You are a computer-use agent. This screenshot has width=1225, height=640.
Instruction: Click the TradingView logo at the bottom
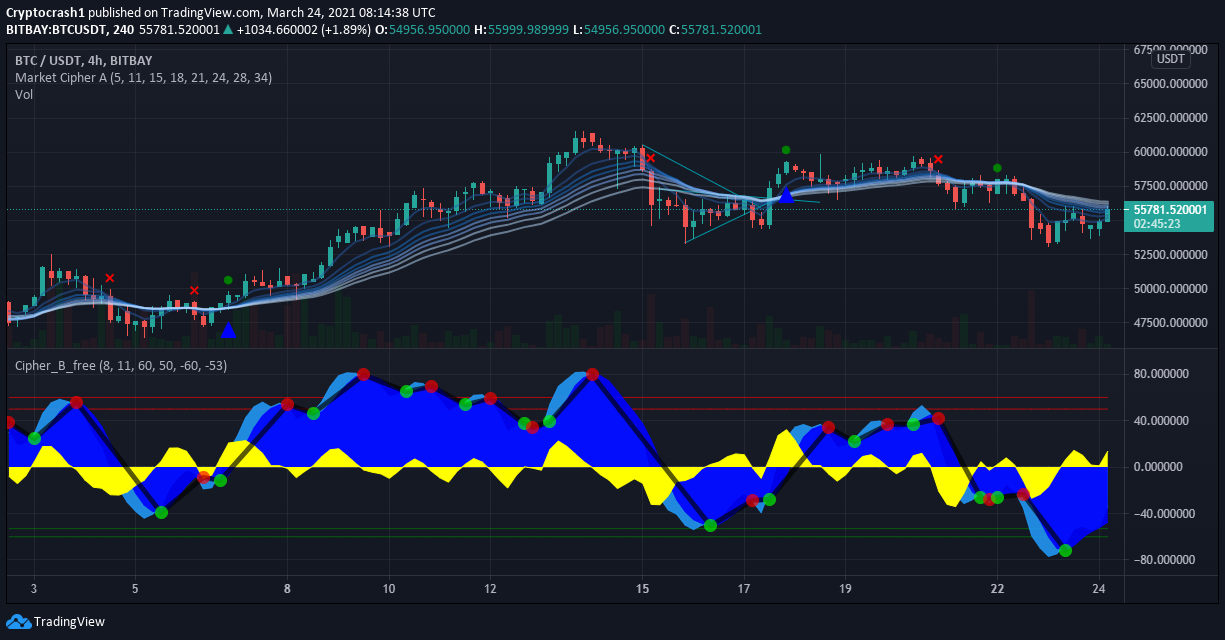pos(55,621)
